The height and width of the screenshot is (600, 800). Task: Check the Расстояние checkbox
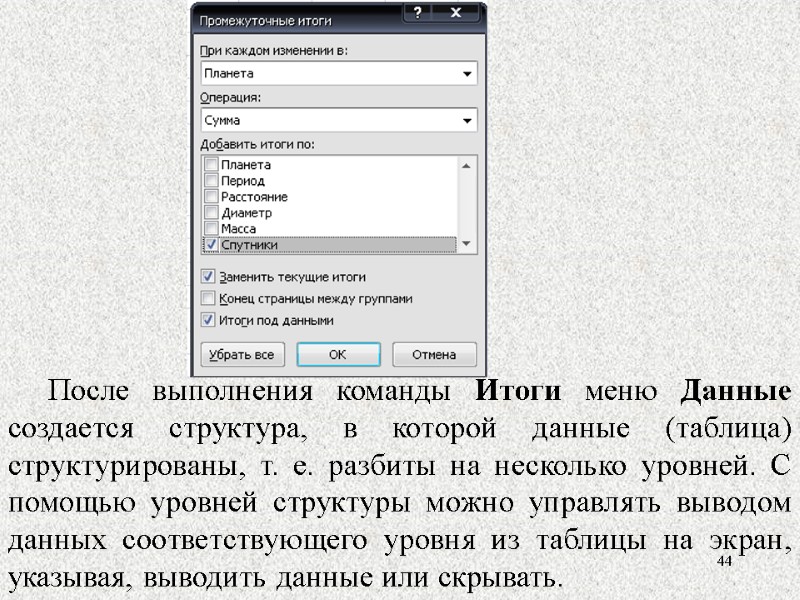point(211,196)
